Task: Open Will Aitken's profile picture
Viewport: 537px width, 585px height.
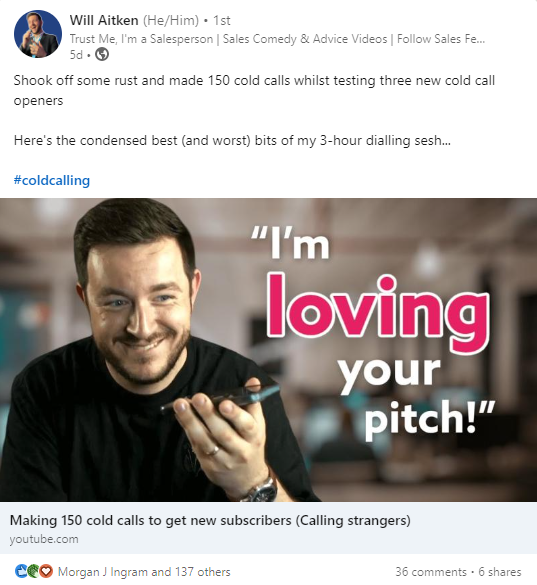Action: [x=38, y=34]
